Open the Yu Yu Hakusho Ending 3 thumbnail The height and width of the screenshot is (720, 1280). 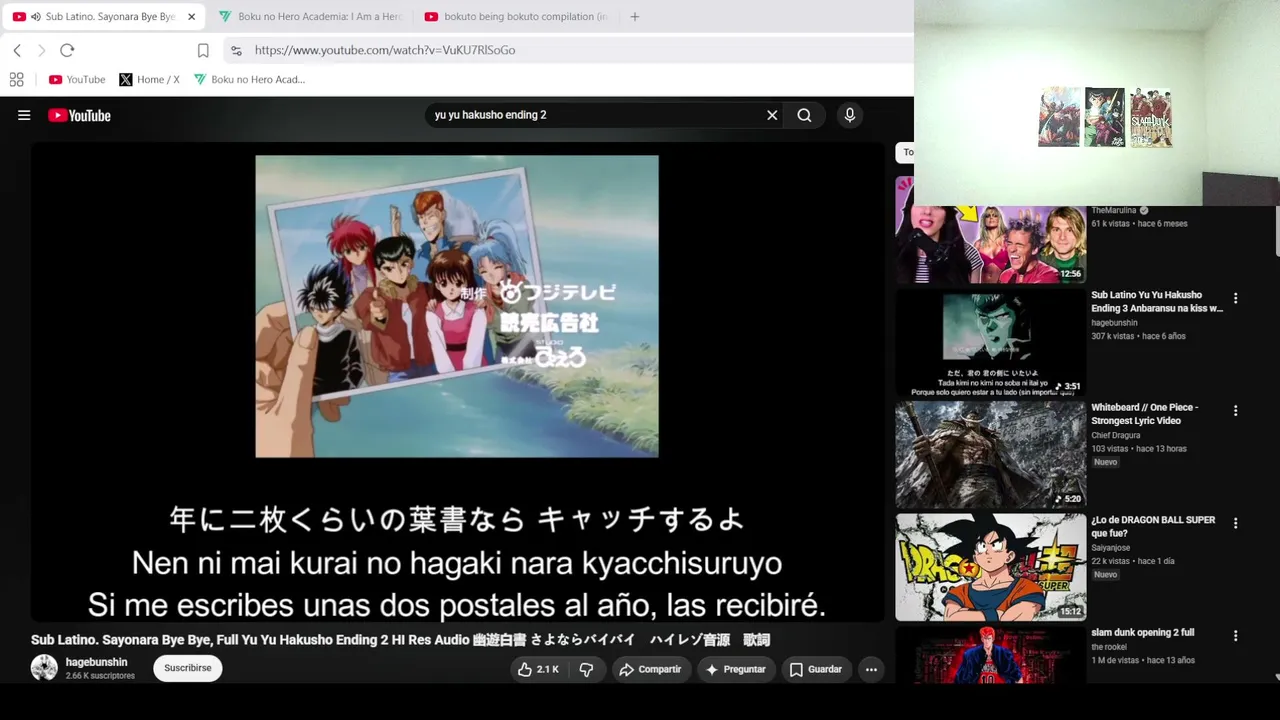990,343
